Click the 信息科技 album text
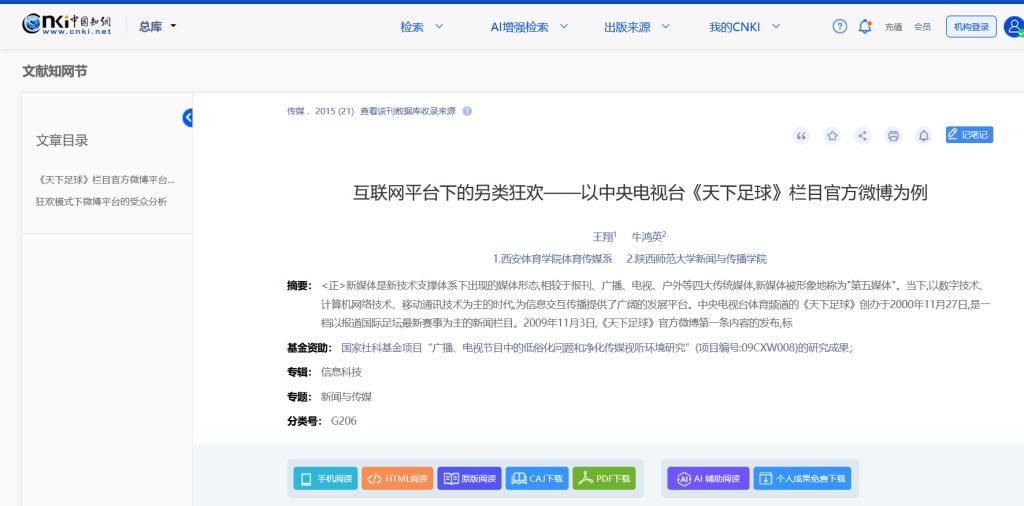 [341, 372]
